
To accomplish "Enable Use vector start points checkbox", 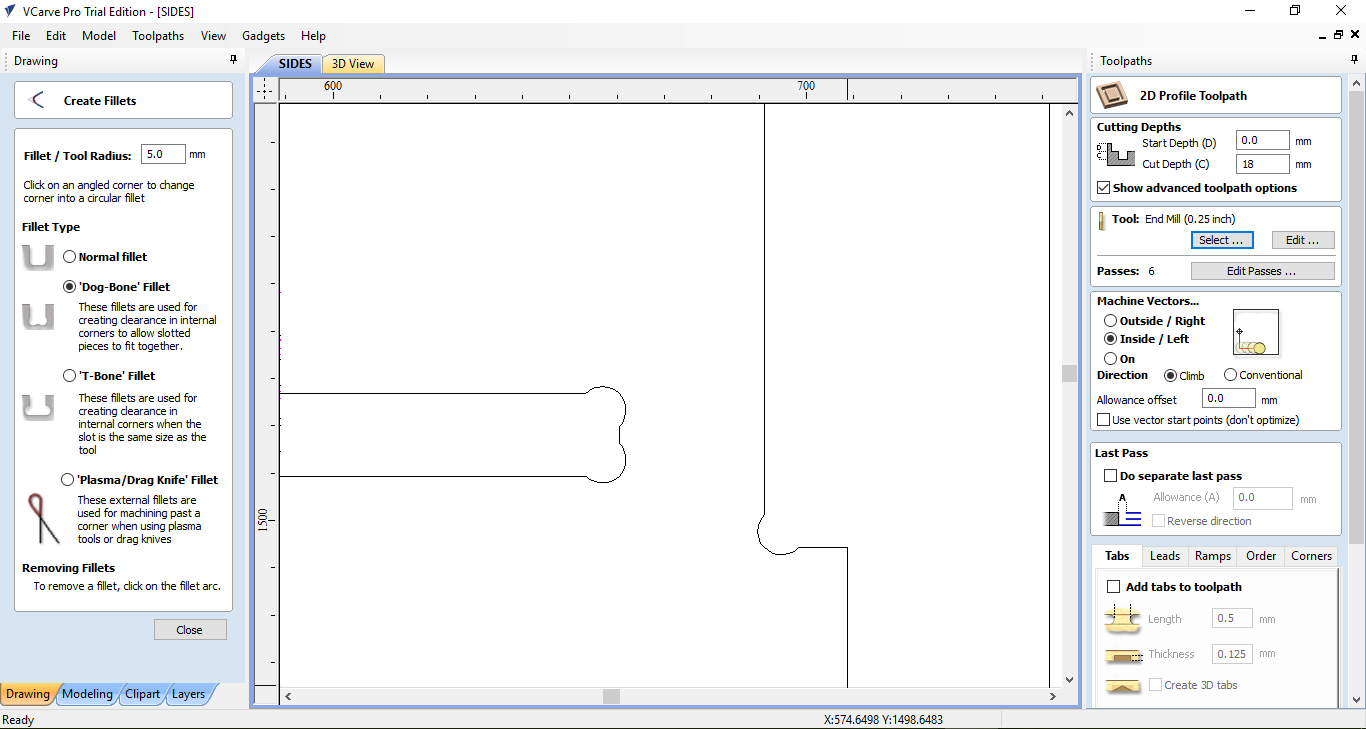I will pyautogui.click(x=1104, y=420).
